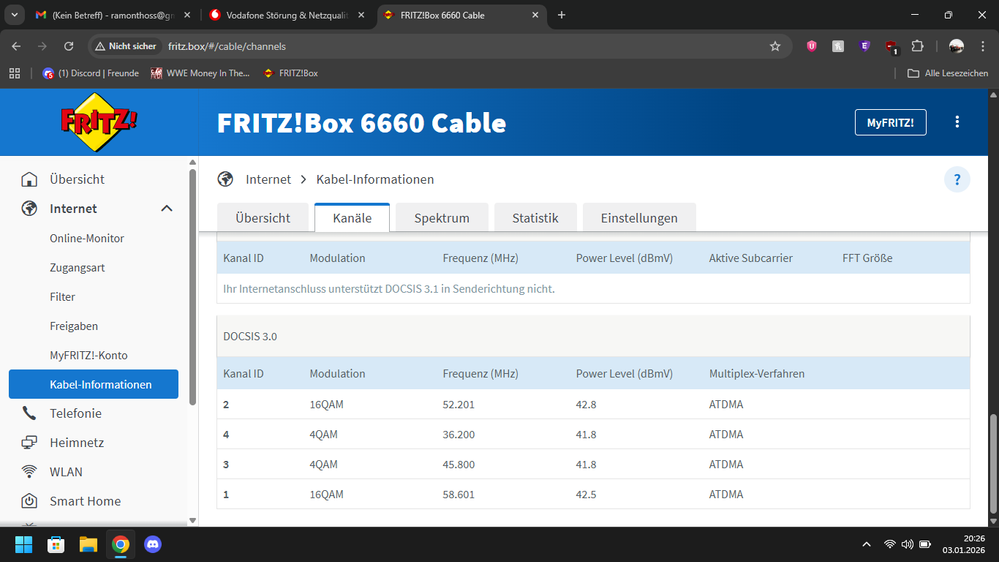The image size is (999, 562).
Task: Click the frequency value 52.201
Action: click(459, 405)
